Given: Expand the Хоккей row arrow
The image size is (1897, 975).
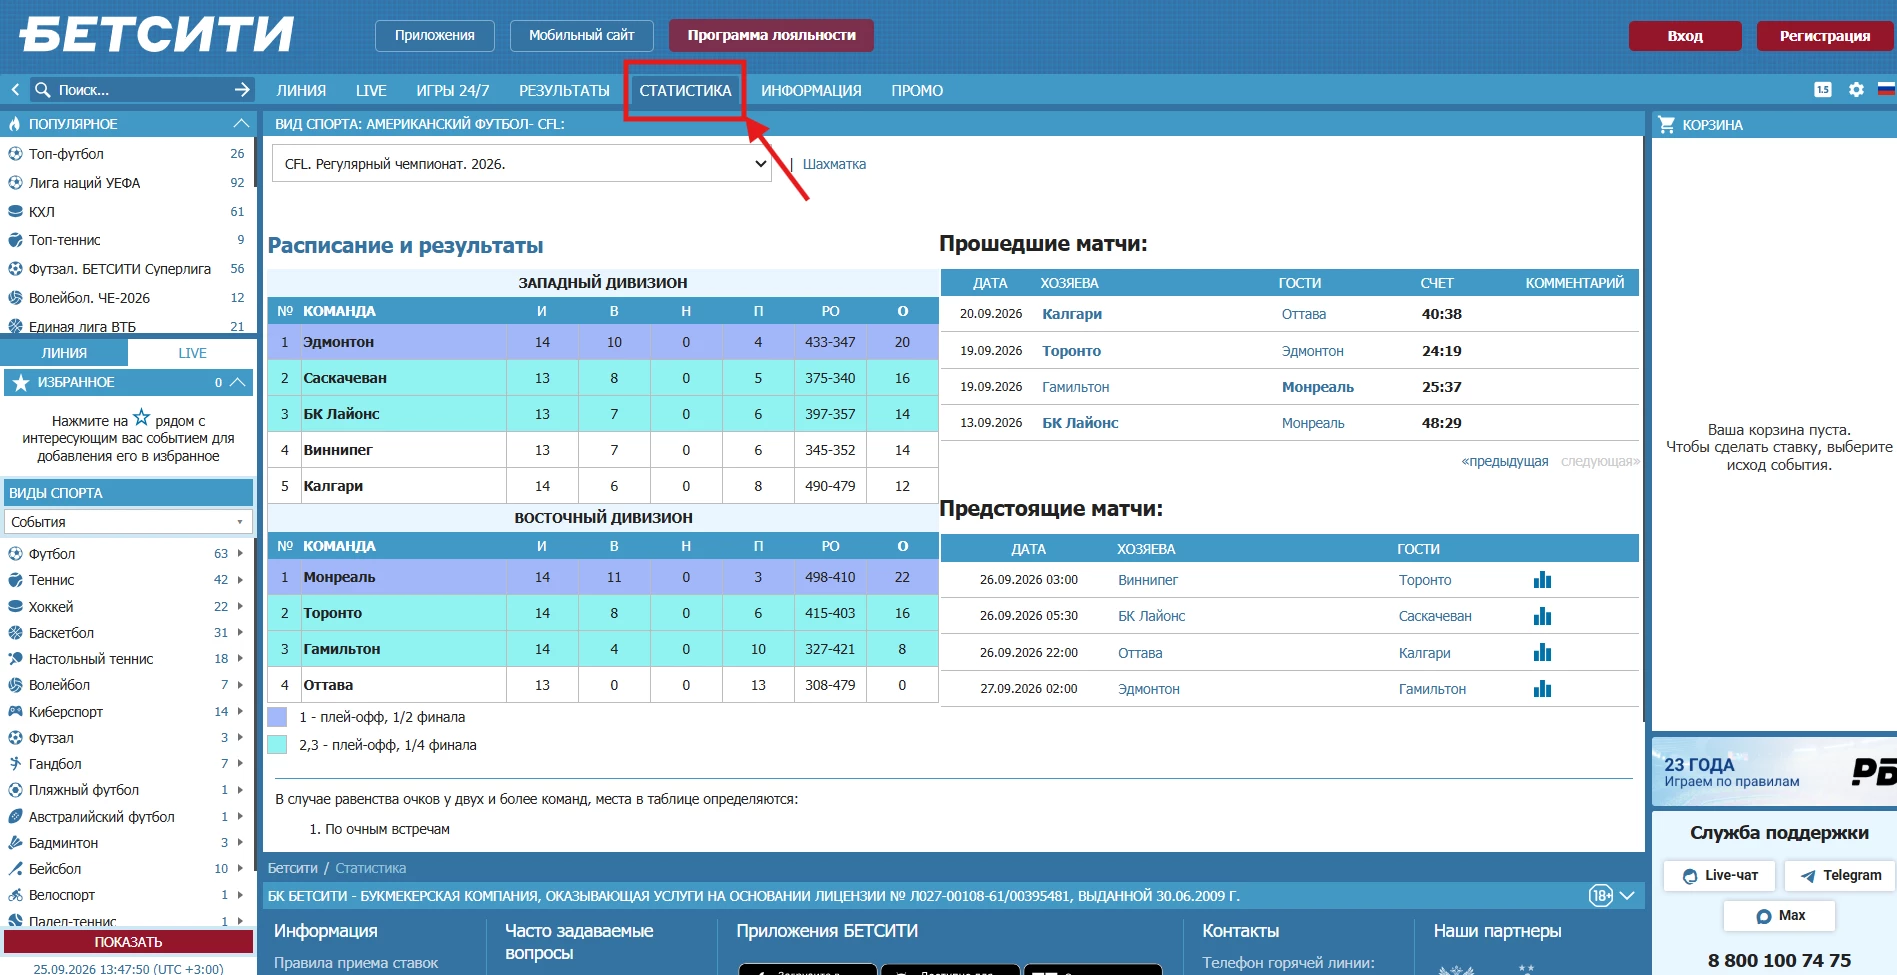Looking at the screenshot, I should (x=240, y=607).
